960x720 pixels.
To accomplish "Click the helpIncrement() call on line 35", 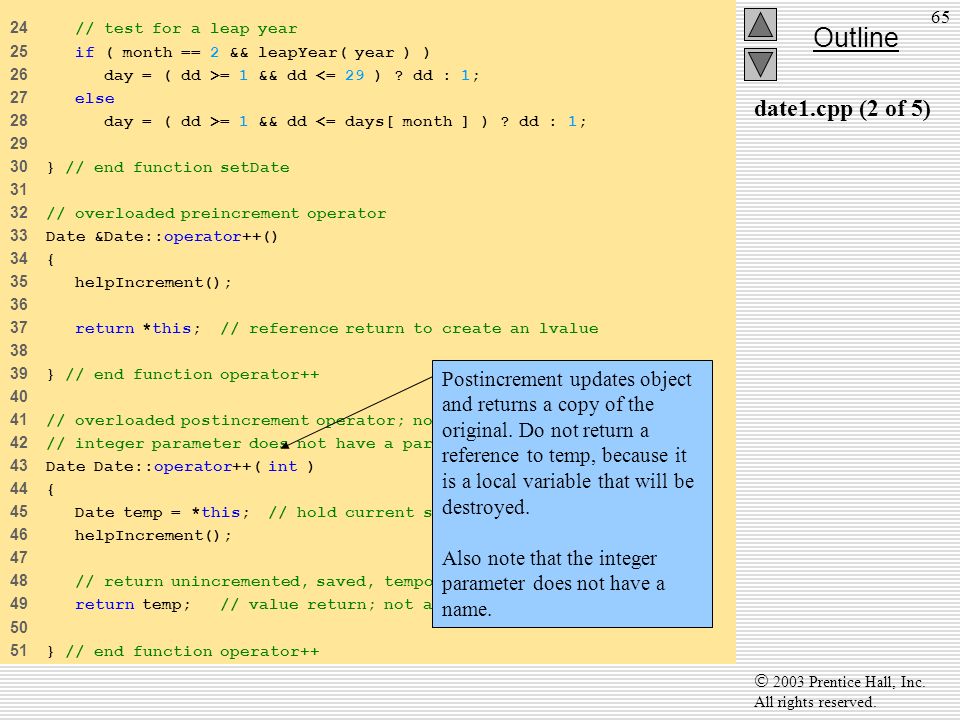I will pyautogui.click(x=153, y=283).
